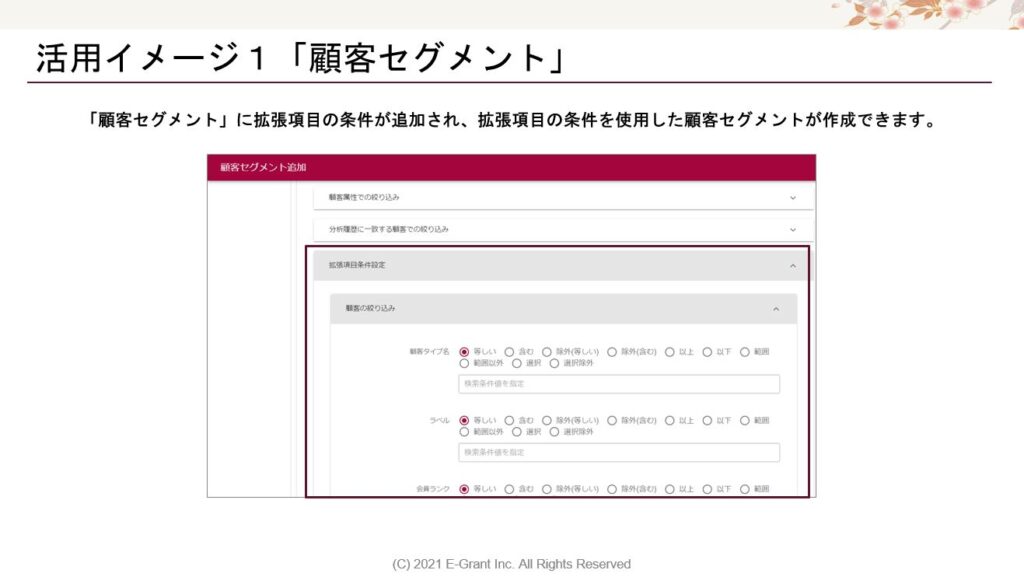Choose 除外(等しい) for 顧客タイプ名
Viewport: 1024px width, 577px height.
coord(547,352)
